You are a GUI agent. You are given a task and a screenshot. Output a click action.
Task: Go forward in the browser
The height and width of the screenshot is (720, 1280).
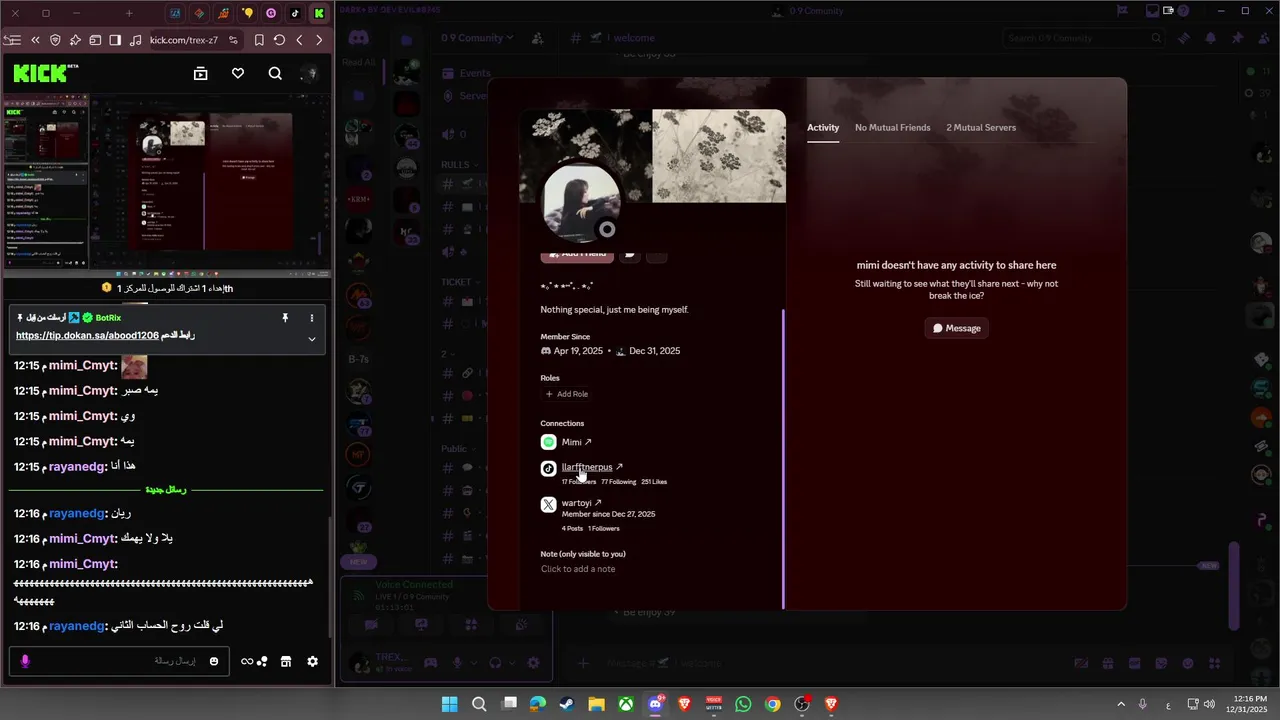(319, 40)
